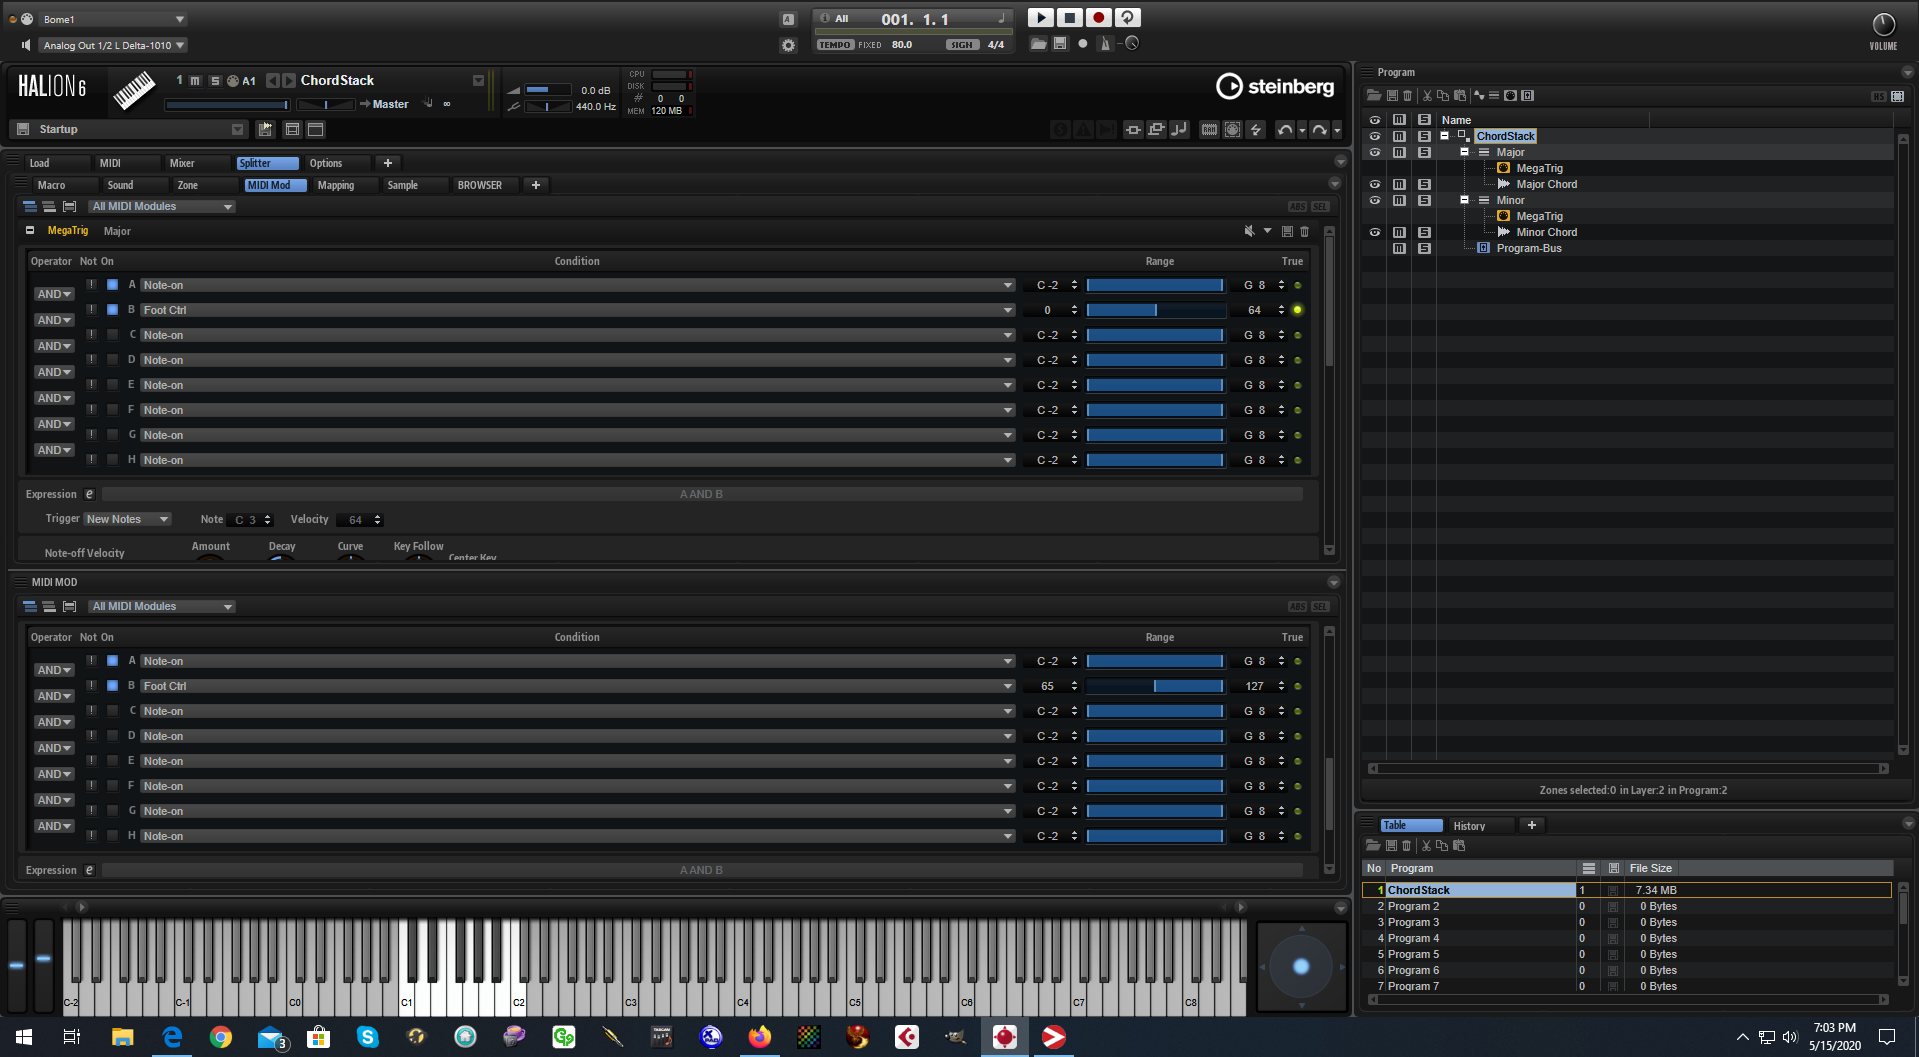1919x1057 pixels.
Task: Load previous program with left arrow
Action: click(x=273, y=80)
